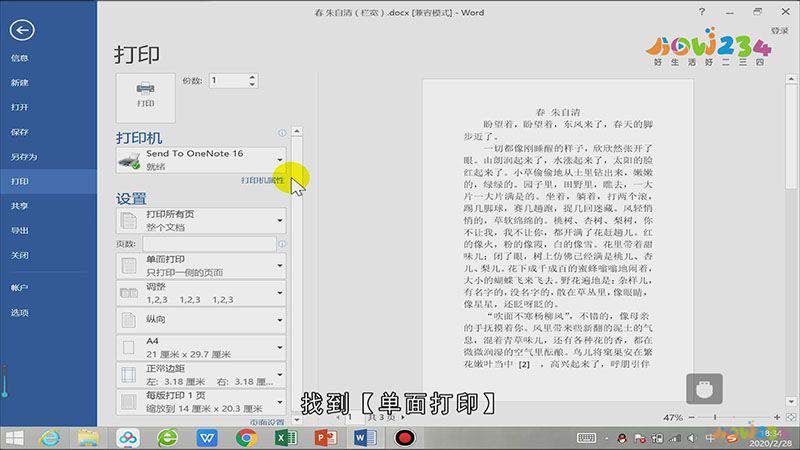Click preview scrollbar up arrow
This screenshot has width=800, height=450.
pos(791,79)
